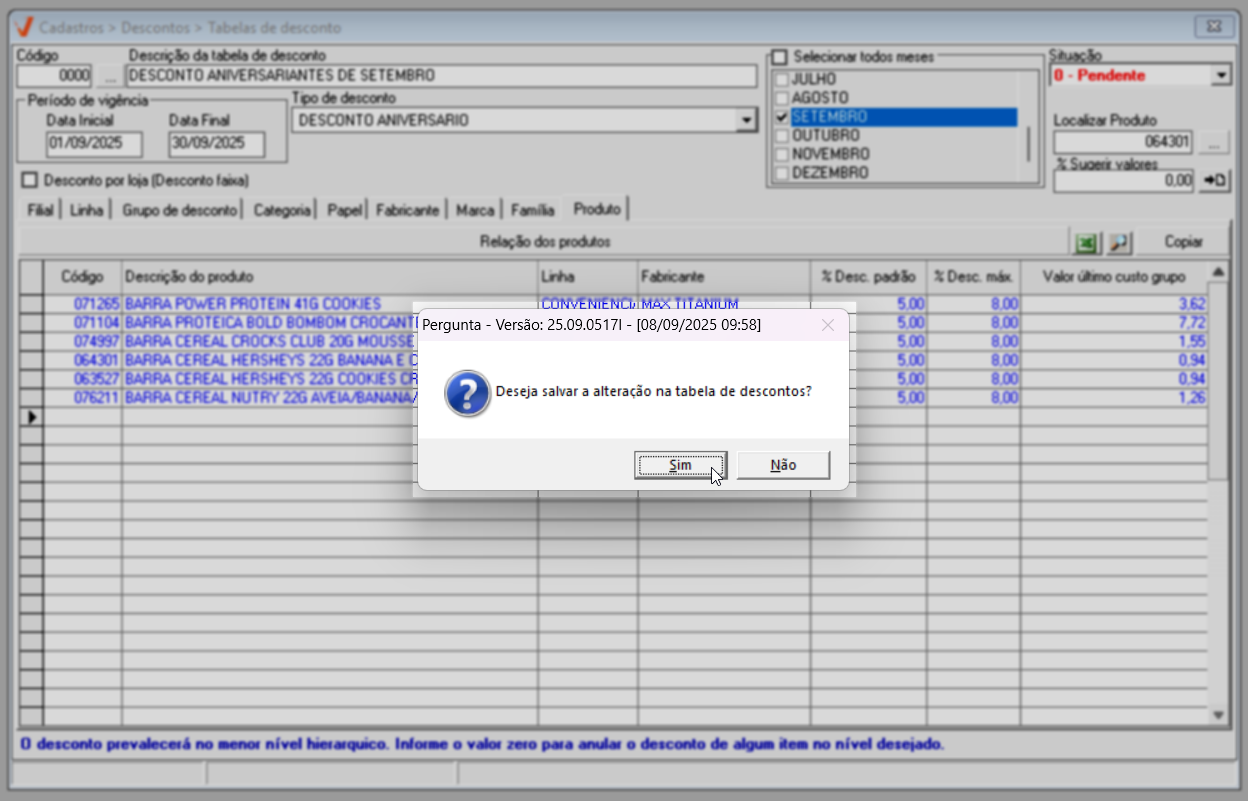The image size is (1248, 801).
Task: Open the Fabricante tab
Action: pos(407,211)
